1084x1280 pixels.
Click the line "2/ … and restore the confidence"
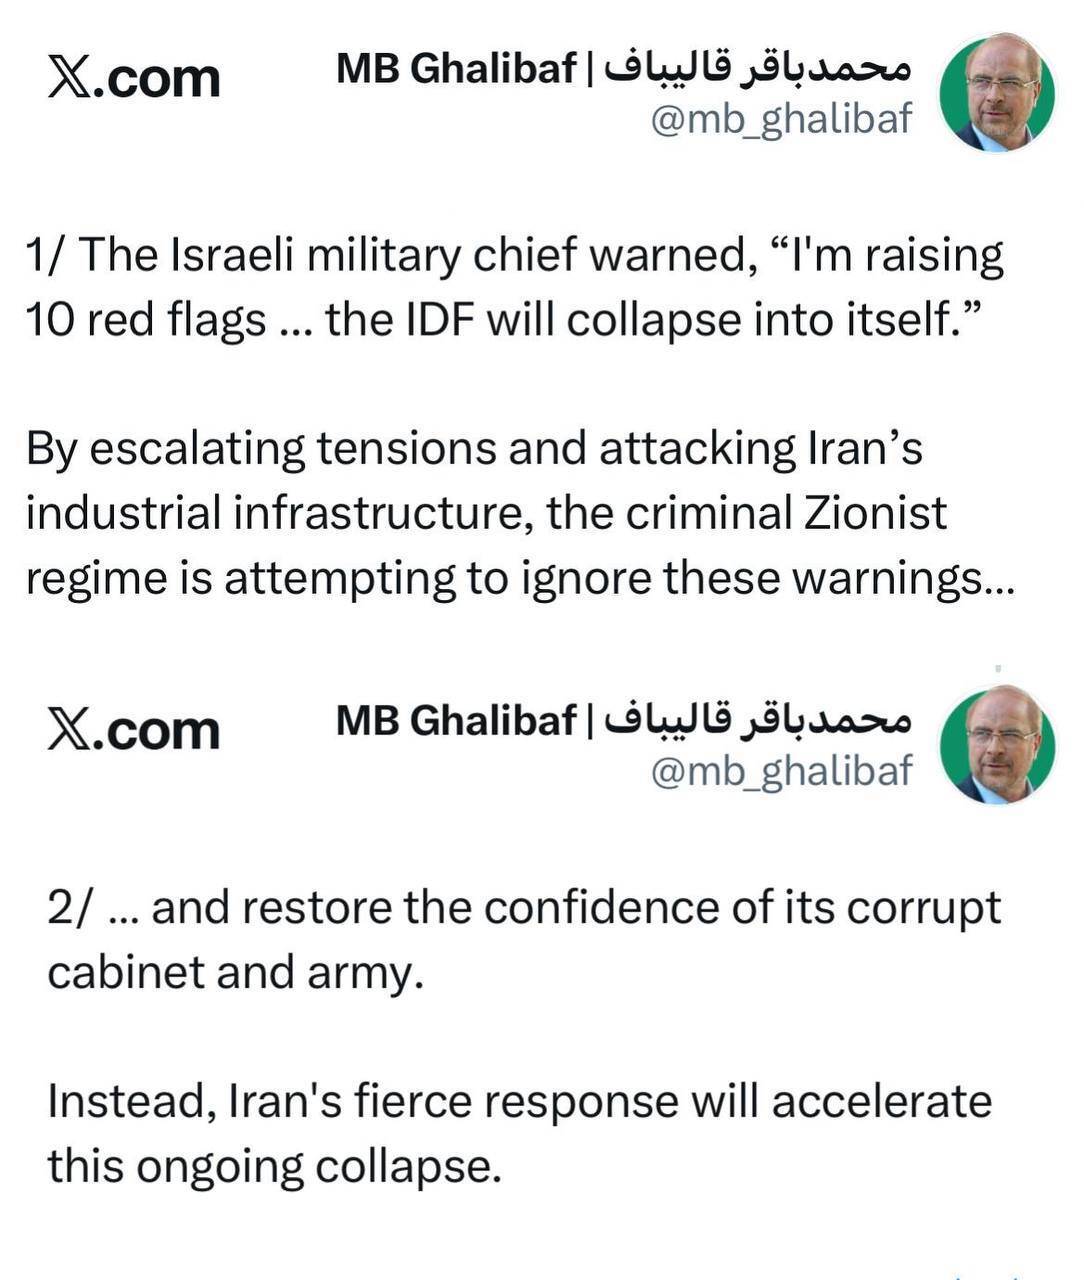tap(524, 908)
